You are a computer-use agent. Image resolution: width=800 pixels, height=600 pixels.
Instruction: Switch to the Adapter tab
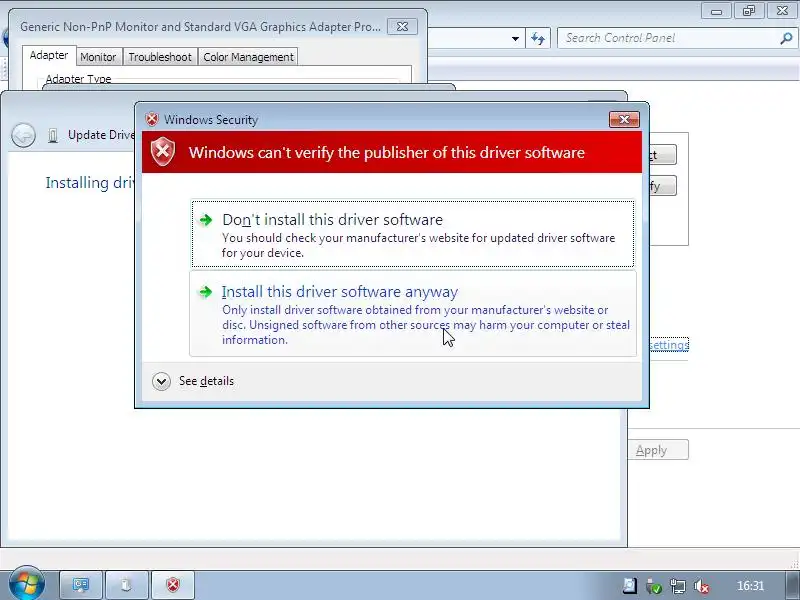pos(49,55)
